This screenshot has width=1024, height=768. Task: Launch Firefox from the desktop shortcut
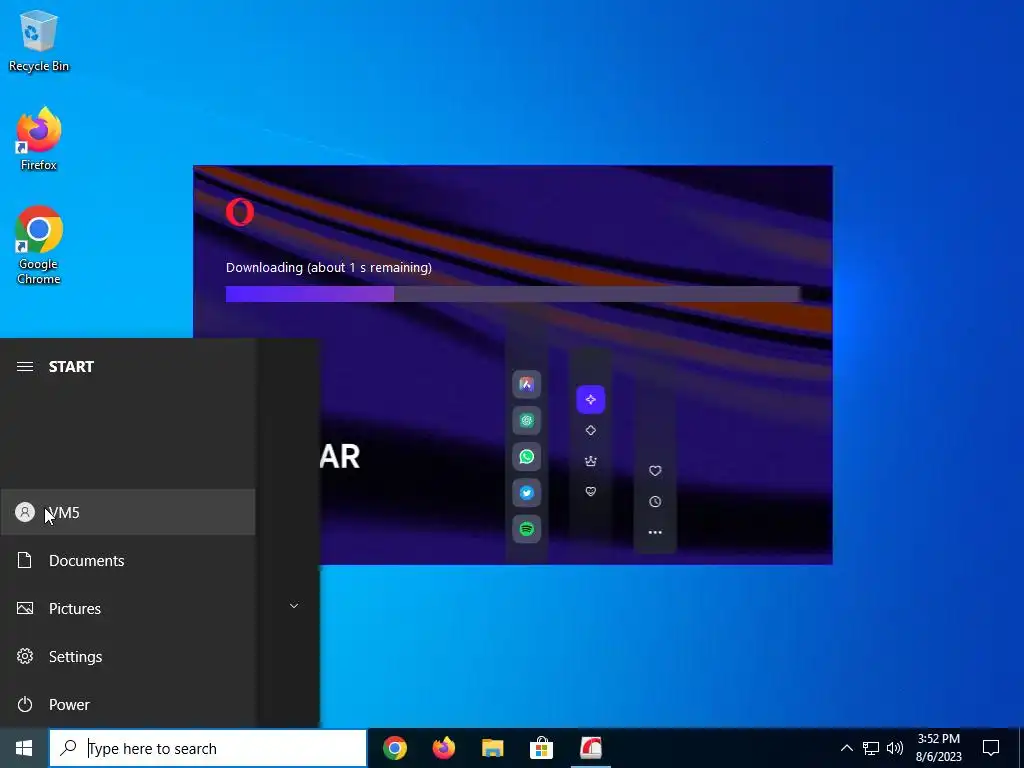click(39, 139)
